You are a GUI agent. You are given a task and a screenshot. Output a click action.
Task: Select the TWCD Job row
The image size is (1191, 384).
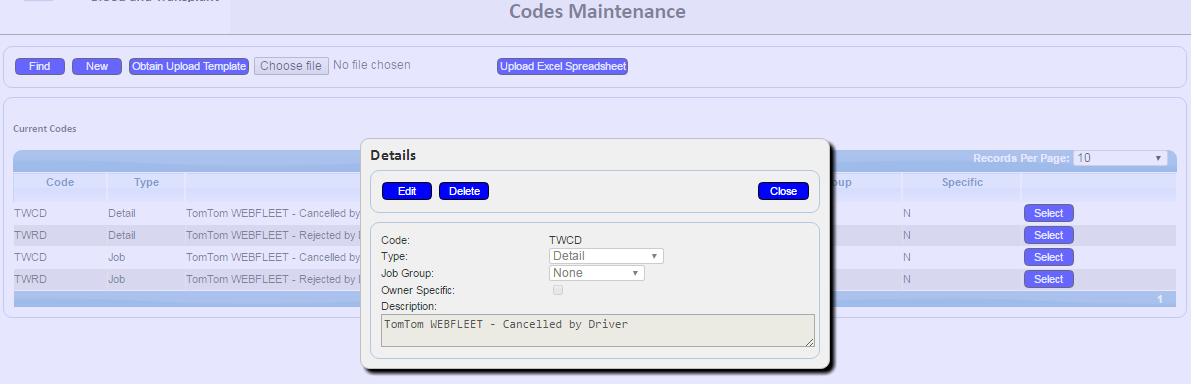(1048, 257)
